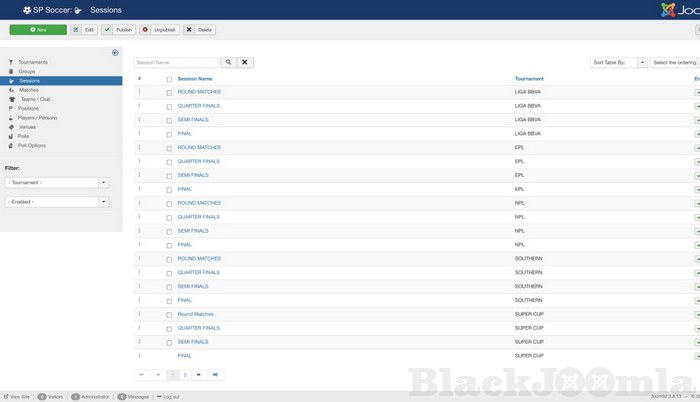Image resolution: width=700 pixels, height=402 pixels.
Task: Click the search magnifier icon button
Action: click(x=228, y=62)
